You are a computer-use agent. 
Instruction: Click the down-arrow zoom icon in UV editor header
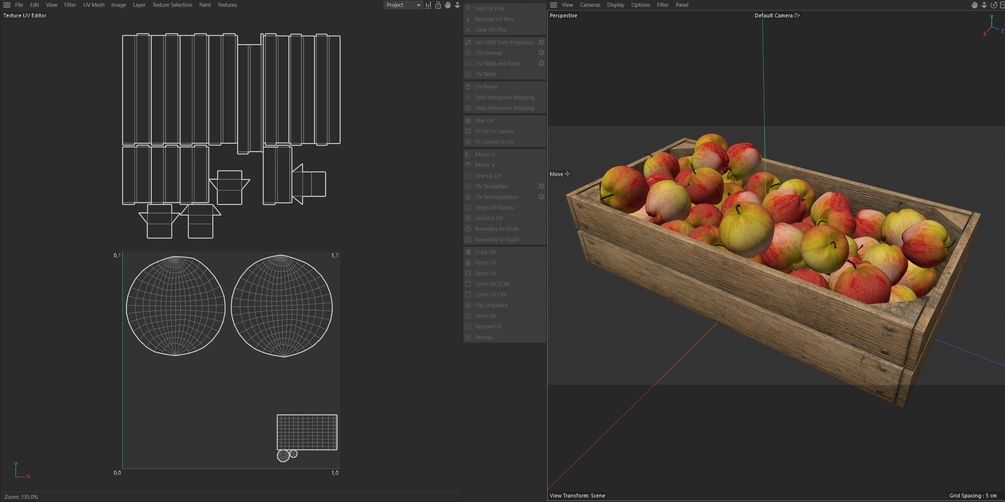(x=457, y=4)
